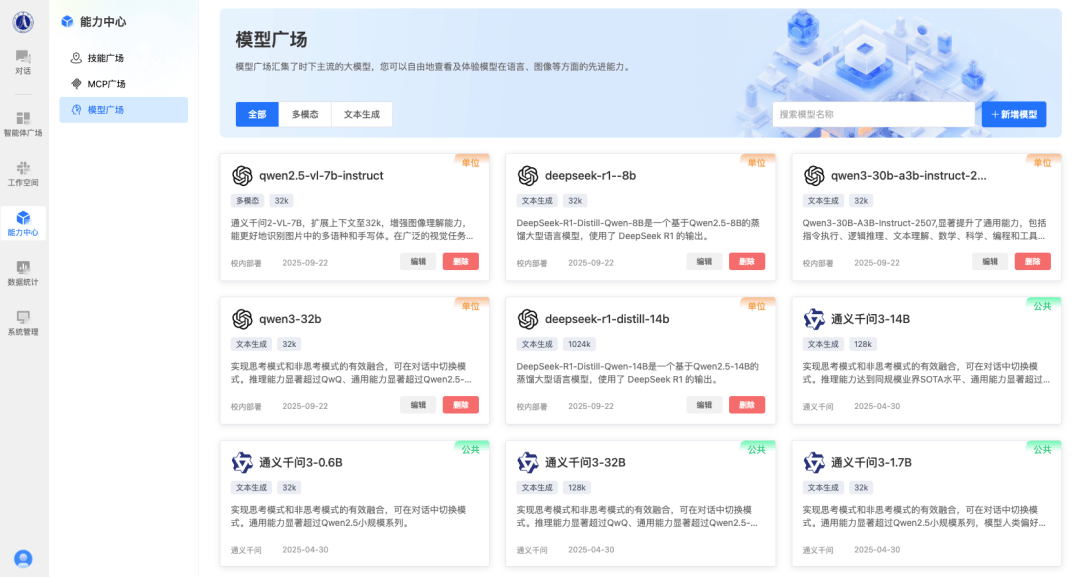Screen dimensions: 1080x577
Task: Select the 全部 filter tab
Action: click(x=257, y=115)
